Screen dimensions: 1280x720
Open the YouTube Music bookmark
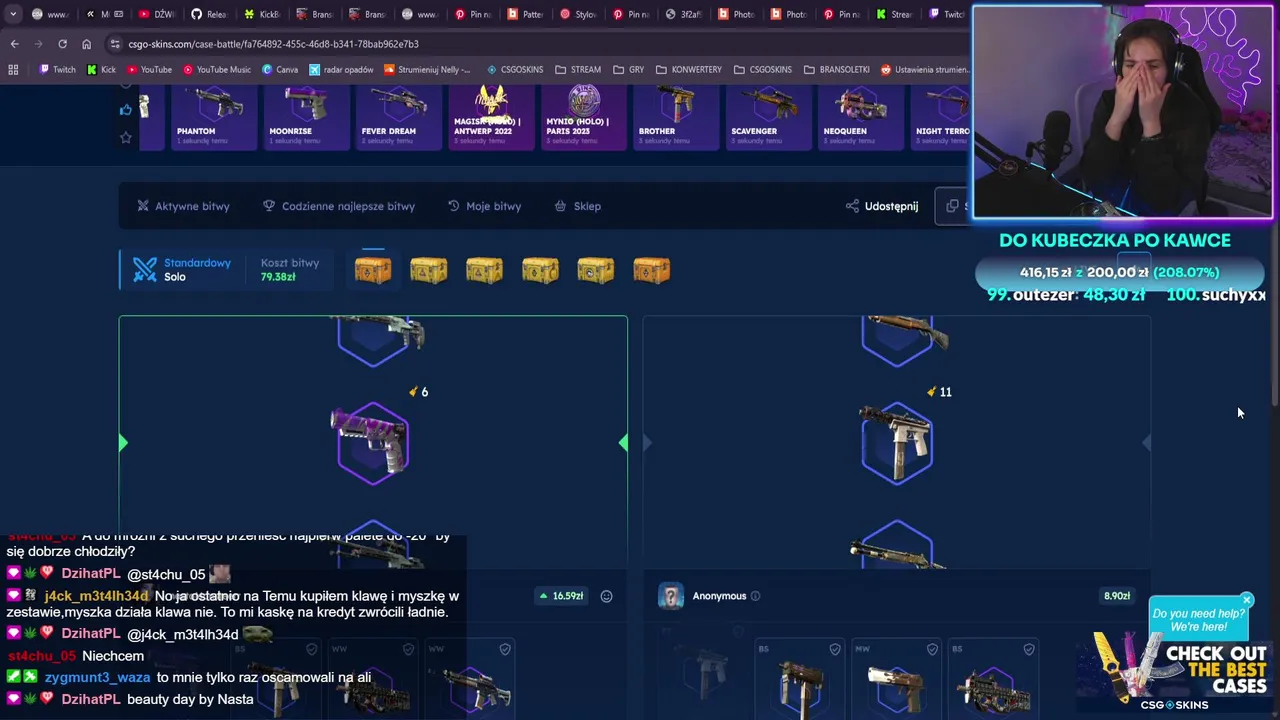point(217,70)
